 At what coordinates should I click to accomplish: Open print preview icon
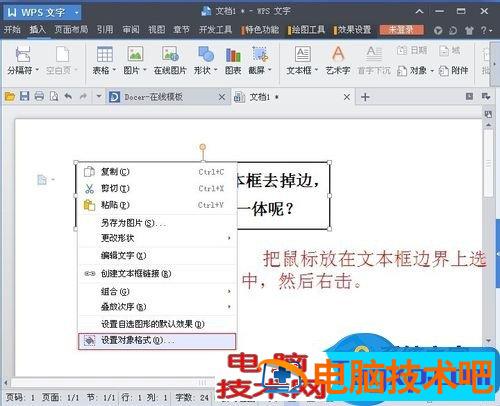pyautogui.click(x=54, y=97)
